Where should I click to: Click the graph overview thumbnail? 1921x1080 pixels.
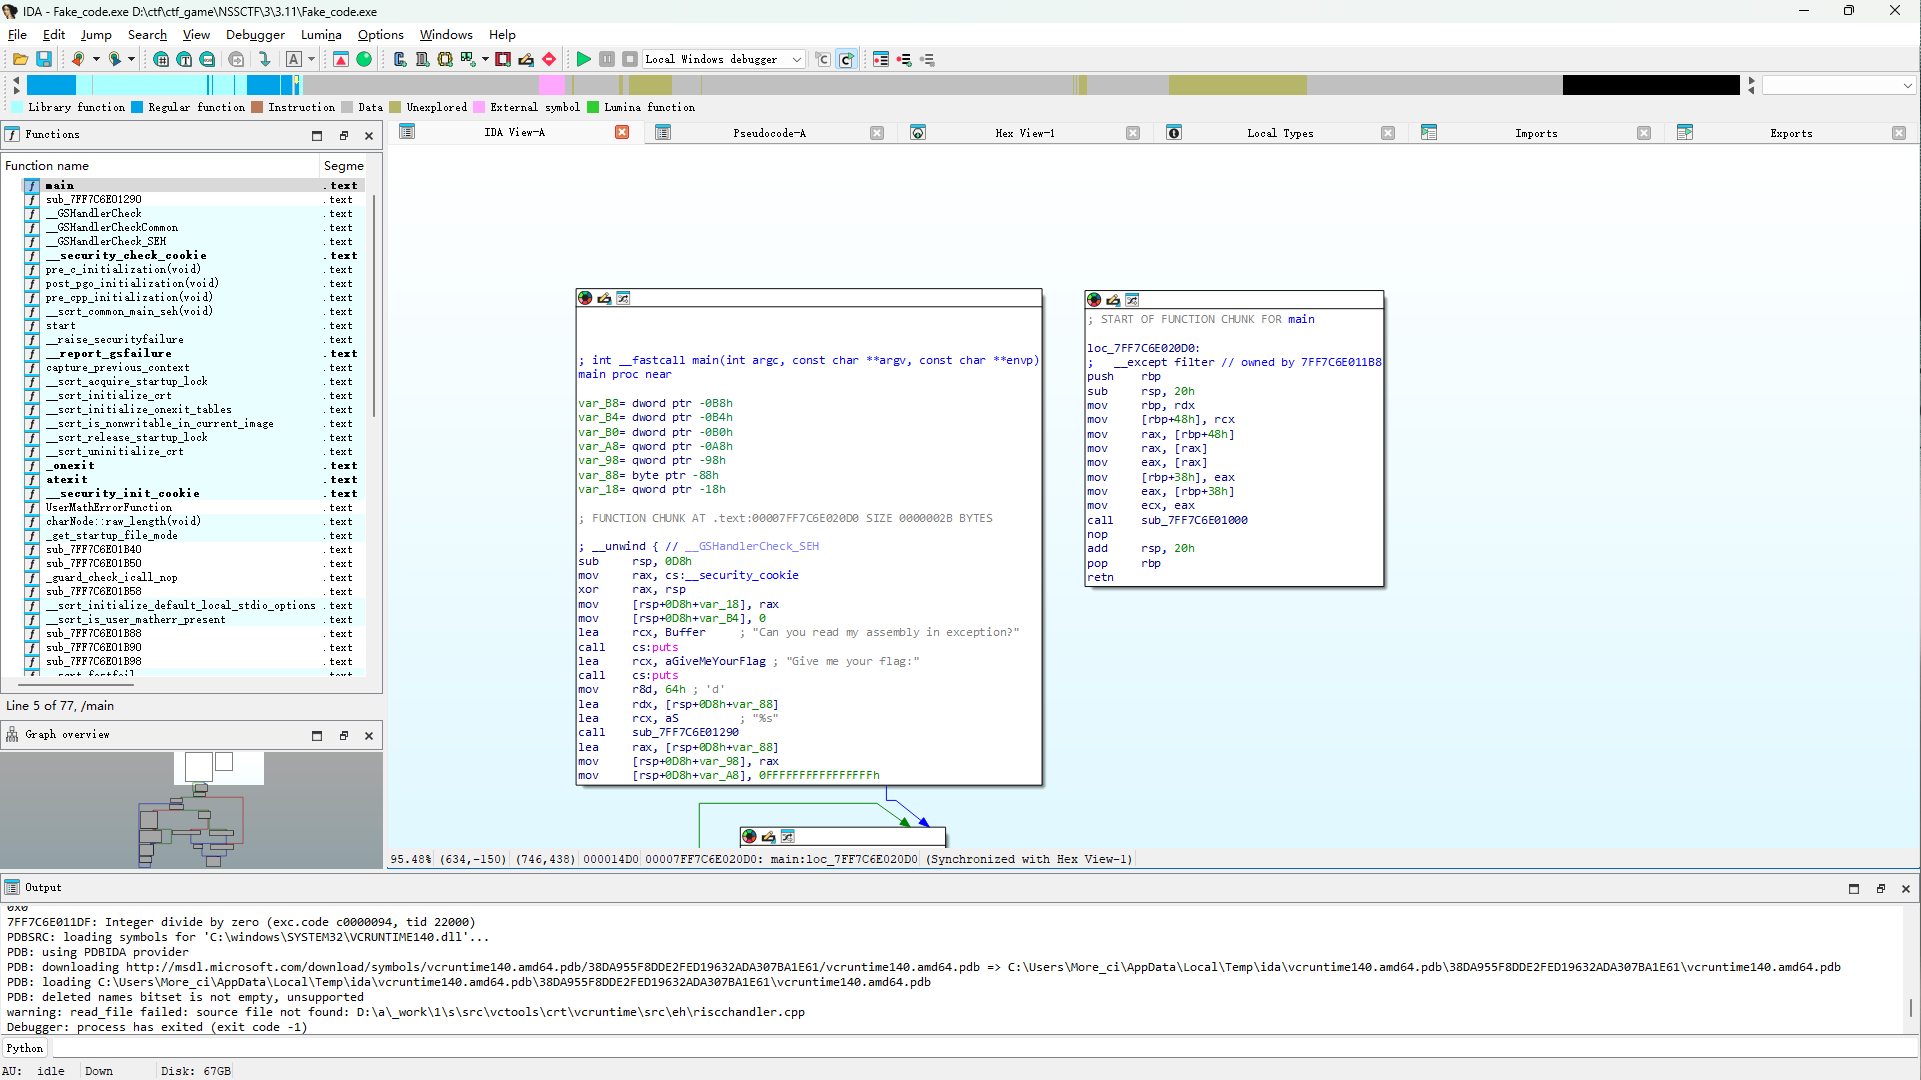click(x=191, y=808)
